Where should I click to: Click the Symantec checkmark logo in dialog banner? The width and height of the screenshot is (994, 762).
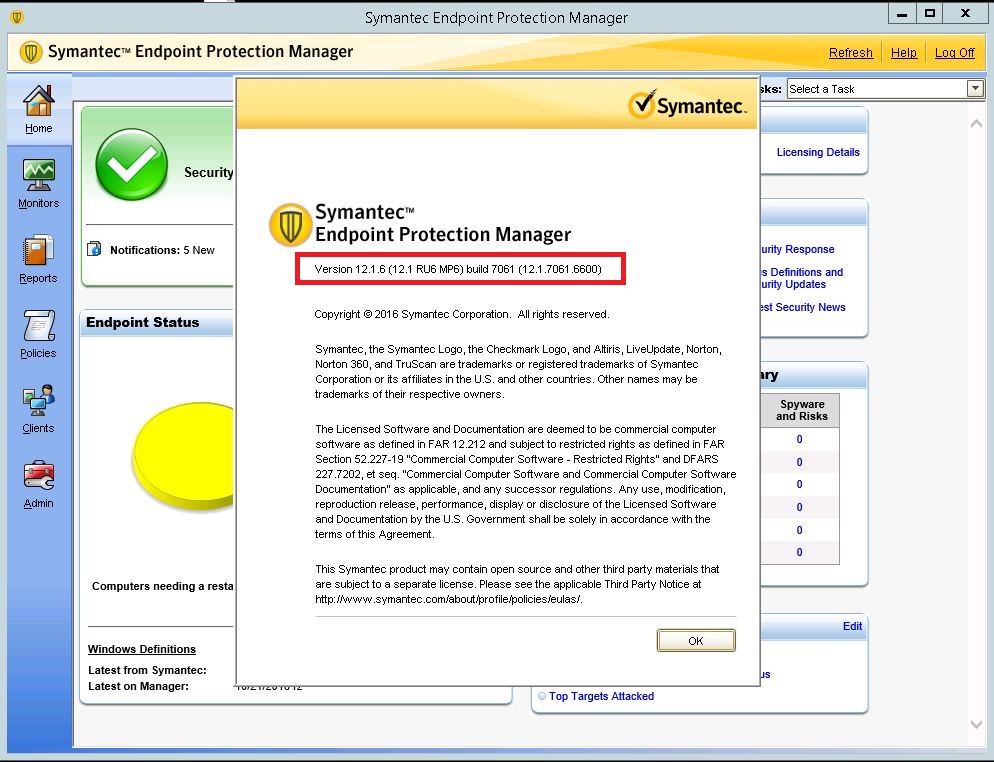pyautogui.click(x=687, y=105)
